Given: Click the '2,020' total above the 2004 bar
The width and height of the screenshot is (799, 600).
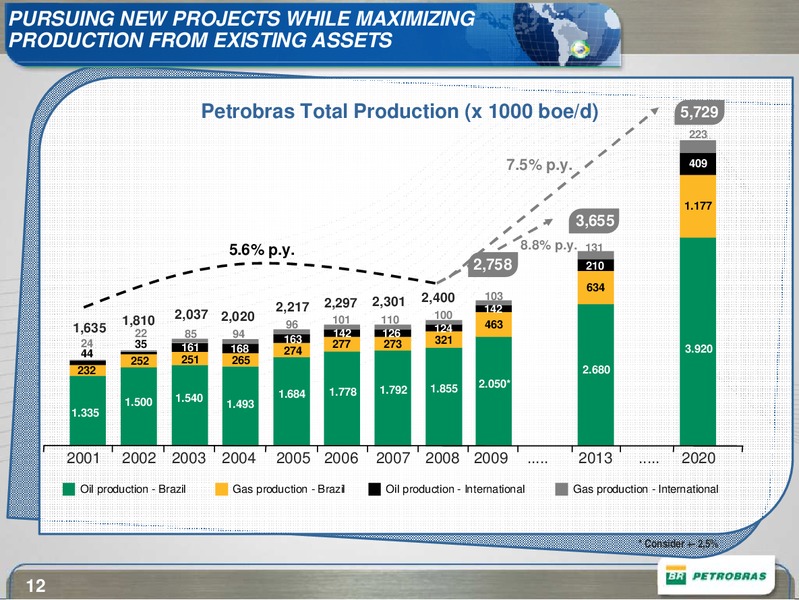Looking at the screenshot, I should (x=238, y=317).
